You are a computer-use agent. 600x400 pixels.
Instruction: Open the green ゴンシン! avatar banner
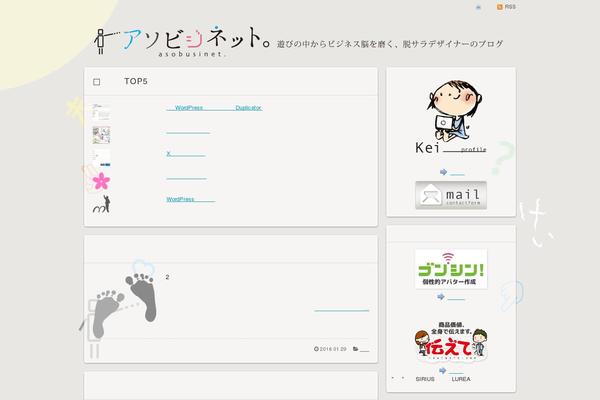click(451, 269)
